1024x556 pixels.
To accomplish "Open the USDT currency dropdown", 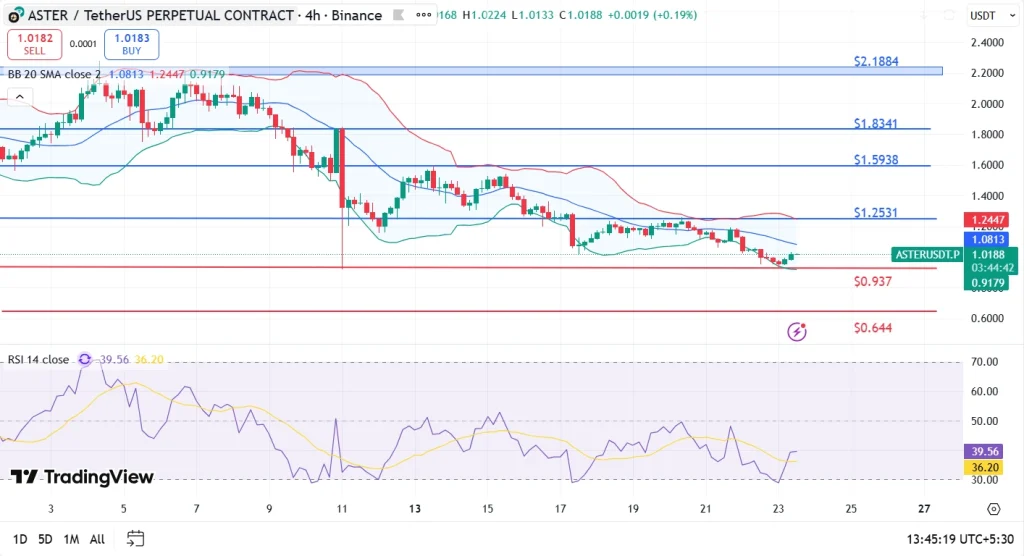I will click(x=991, y=16).
